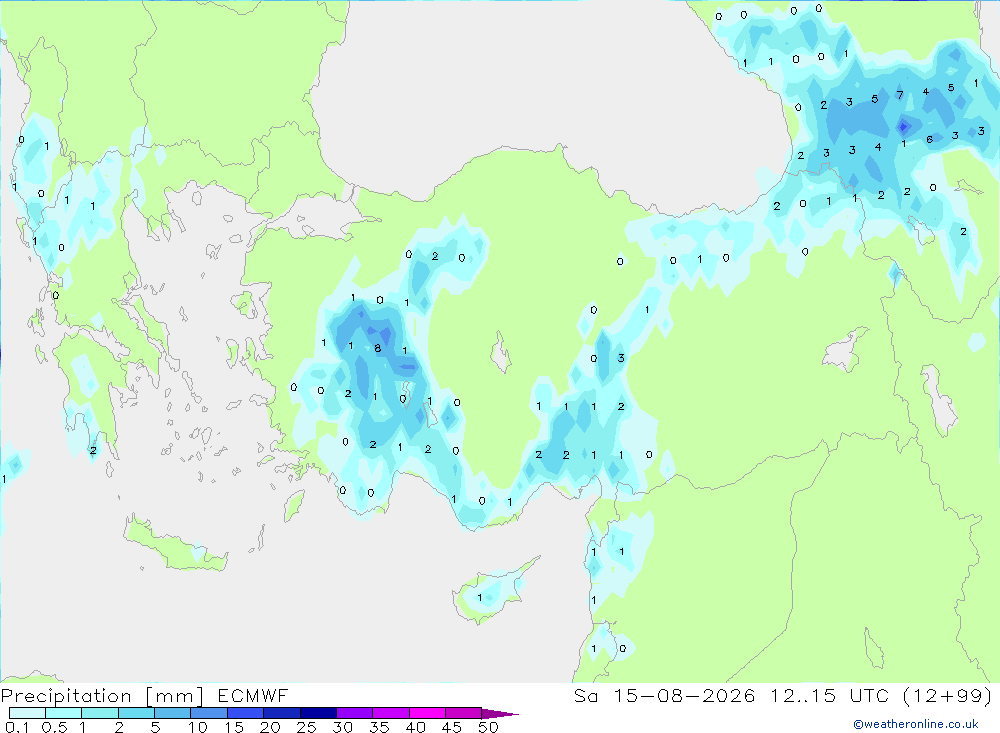This screenshot has height=733, width=1000.
Task: Click the 'Precipitation [mm]' title text
Action: click(x=102, y=696)
